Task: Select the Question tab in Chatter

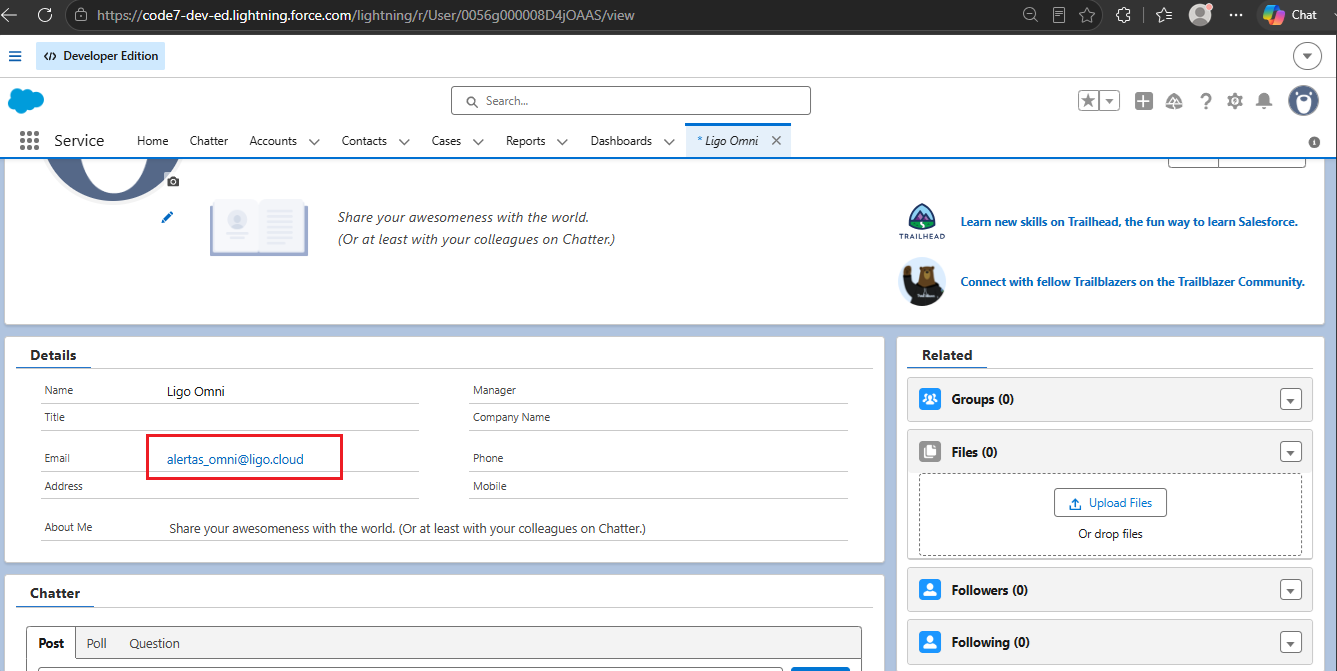Action: 154,643
